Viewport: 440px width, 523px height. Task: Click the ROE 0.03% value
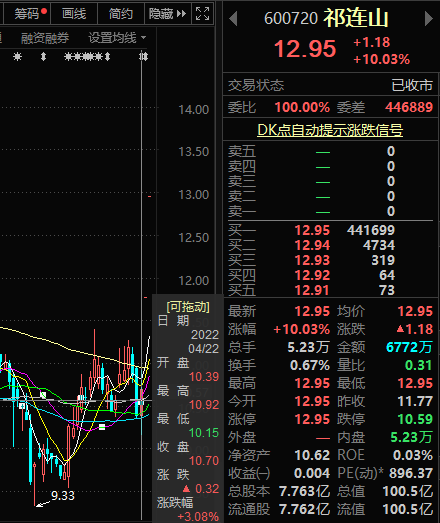(413, 455)
